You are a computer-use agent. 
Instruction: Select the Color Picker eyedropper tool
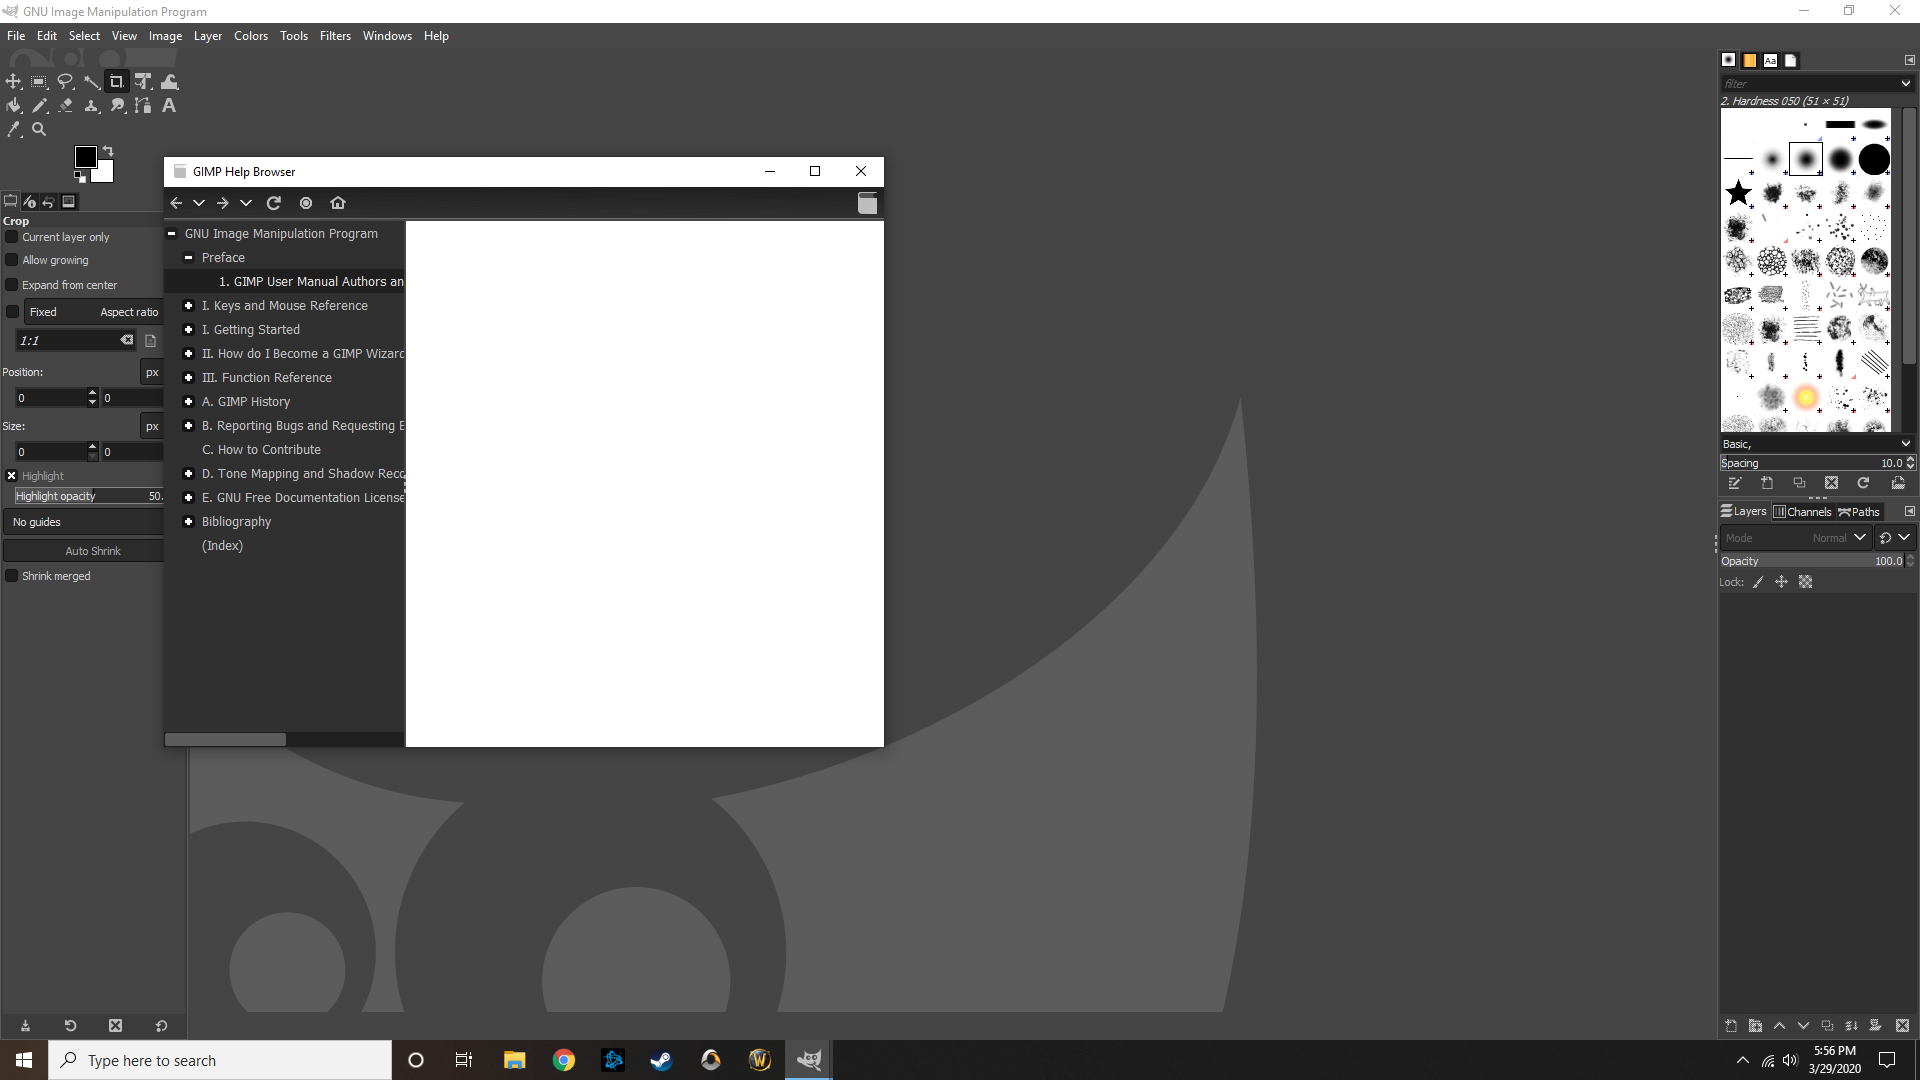point(14,129)
